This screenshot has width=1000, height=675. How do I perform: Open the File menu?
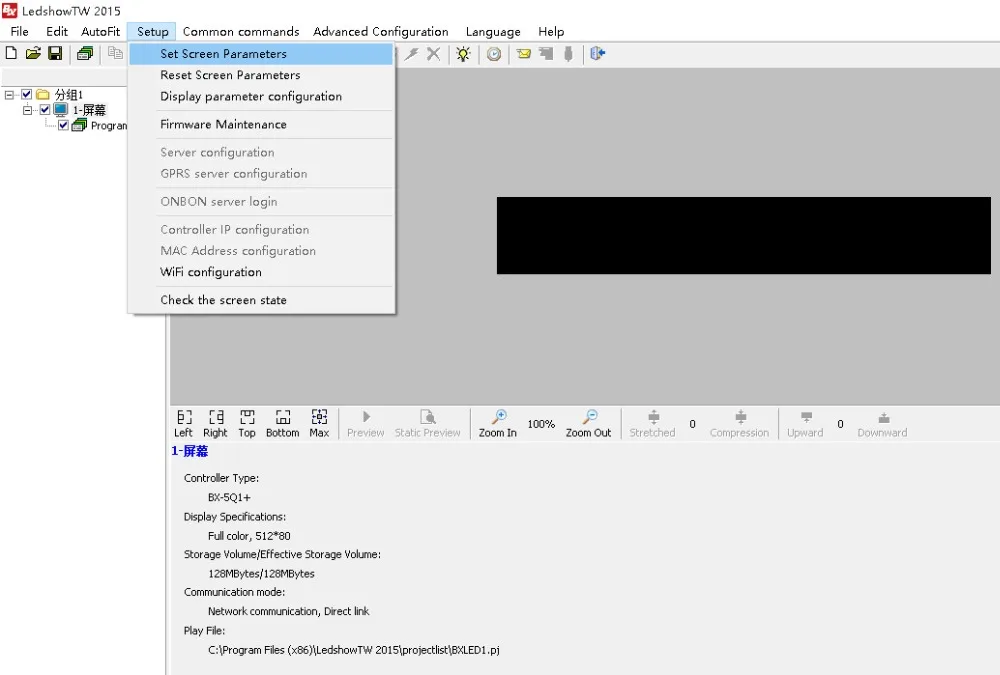click(x=20, y=31)
